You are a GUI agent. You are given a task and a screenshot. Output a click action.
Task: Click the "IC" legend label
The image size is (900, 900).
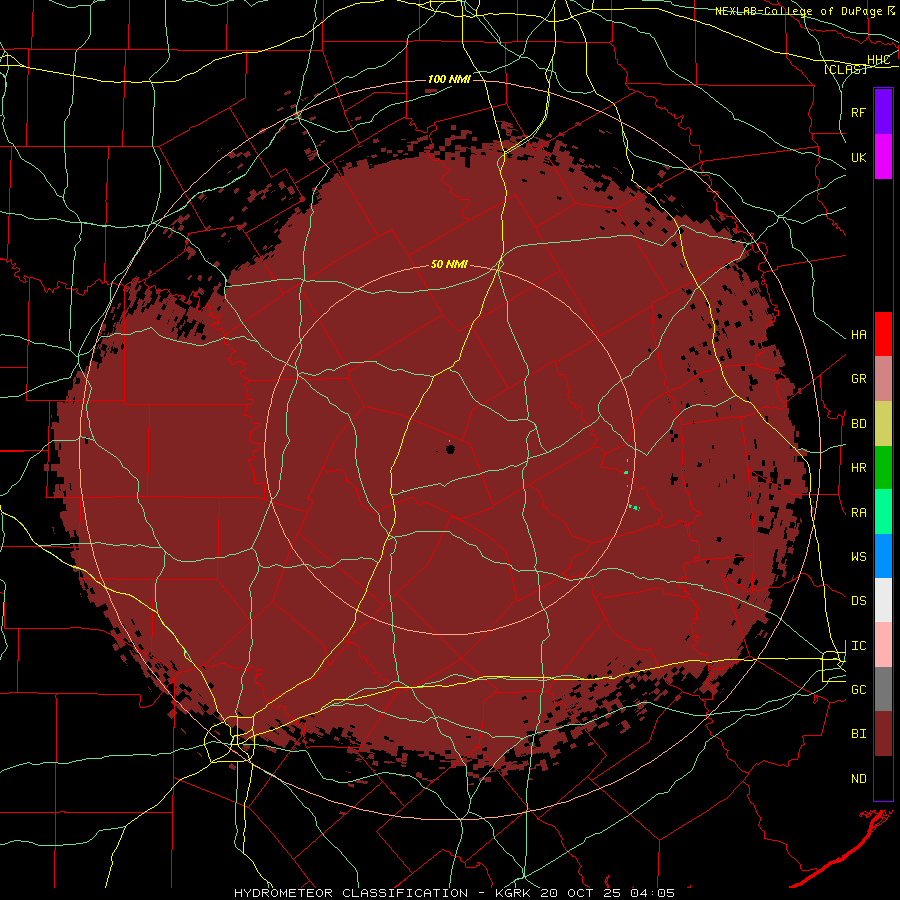click(x=859, y=646)
